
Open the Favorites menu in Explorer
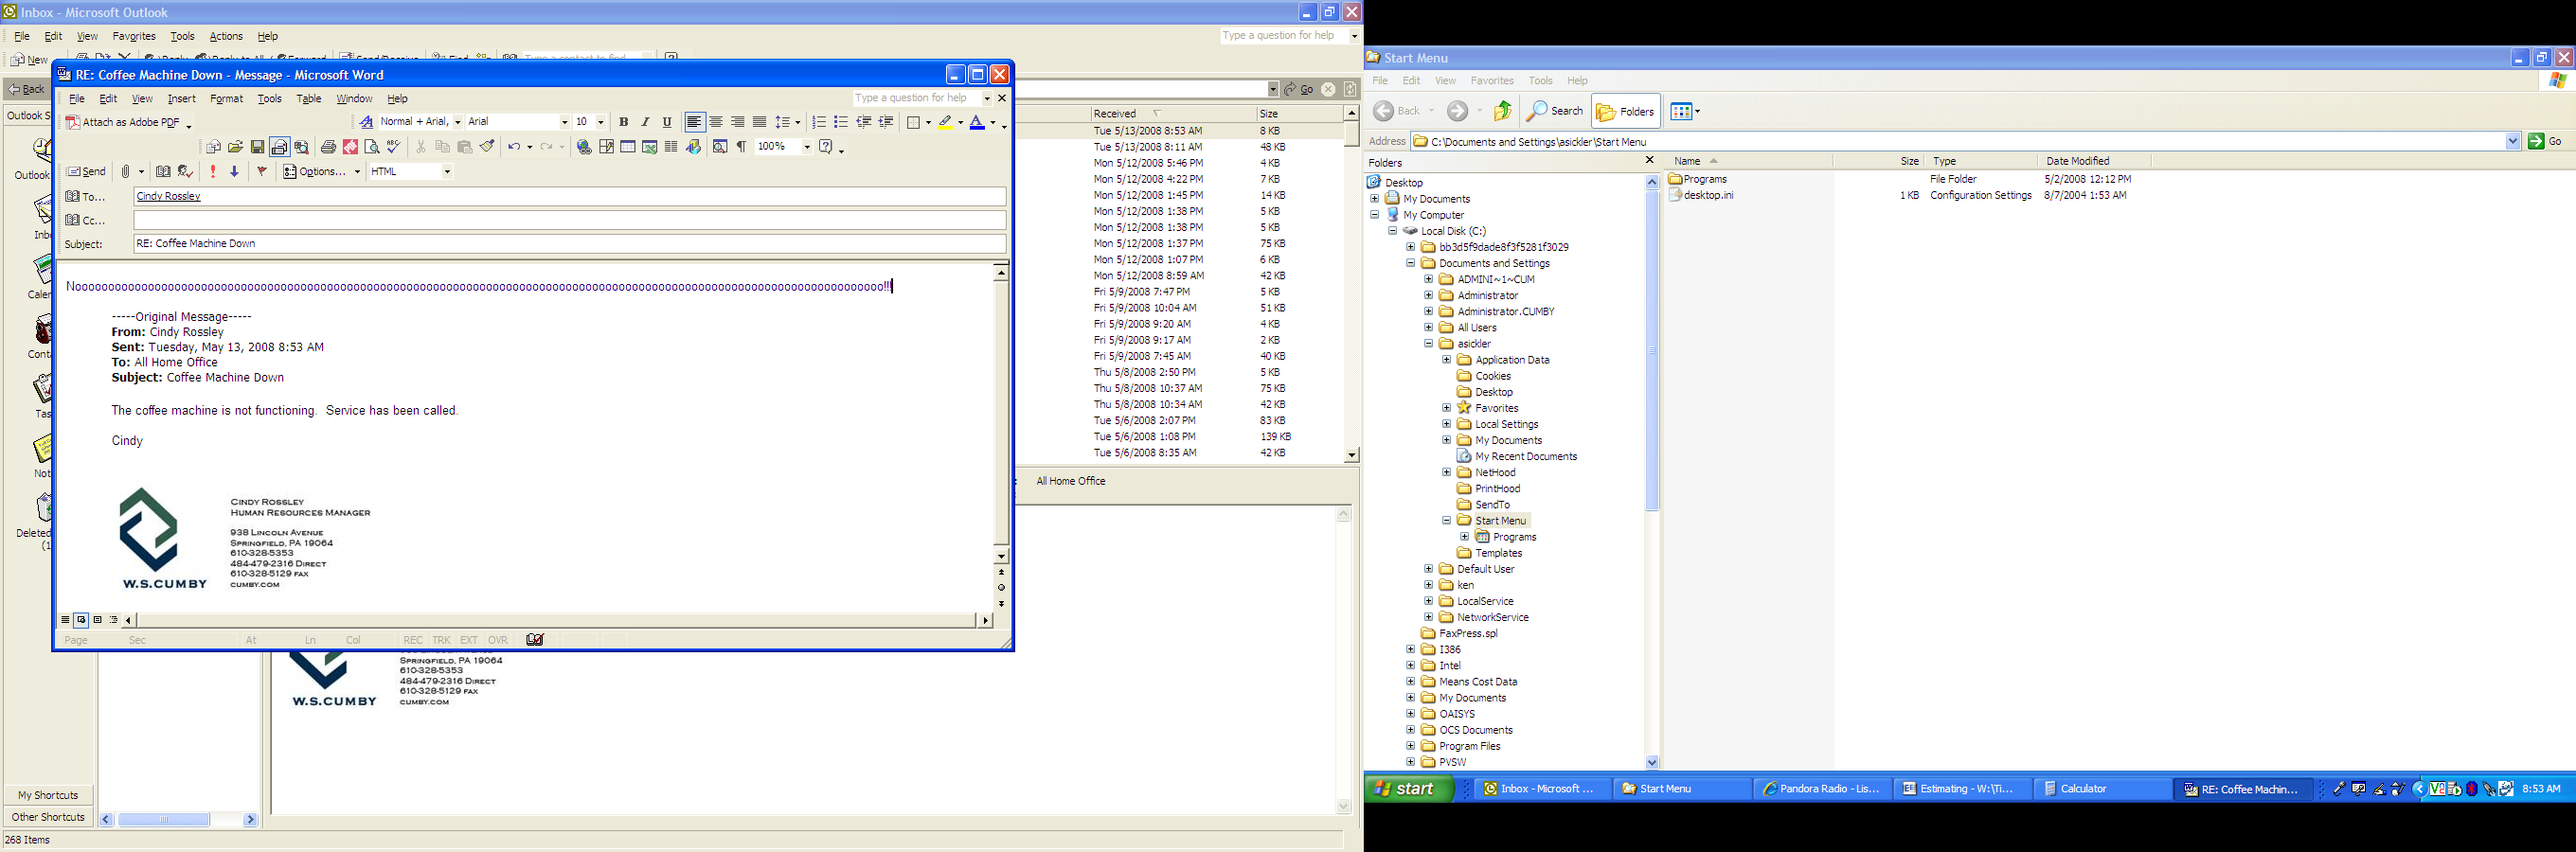click(1491, 81)
